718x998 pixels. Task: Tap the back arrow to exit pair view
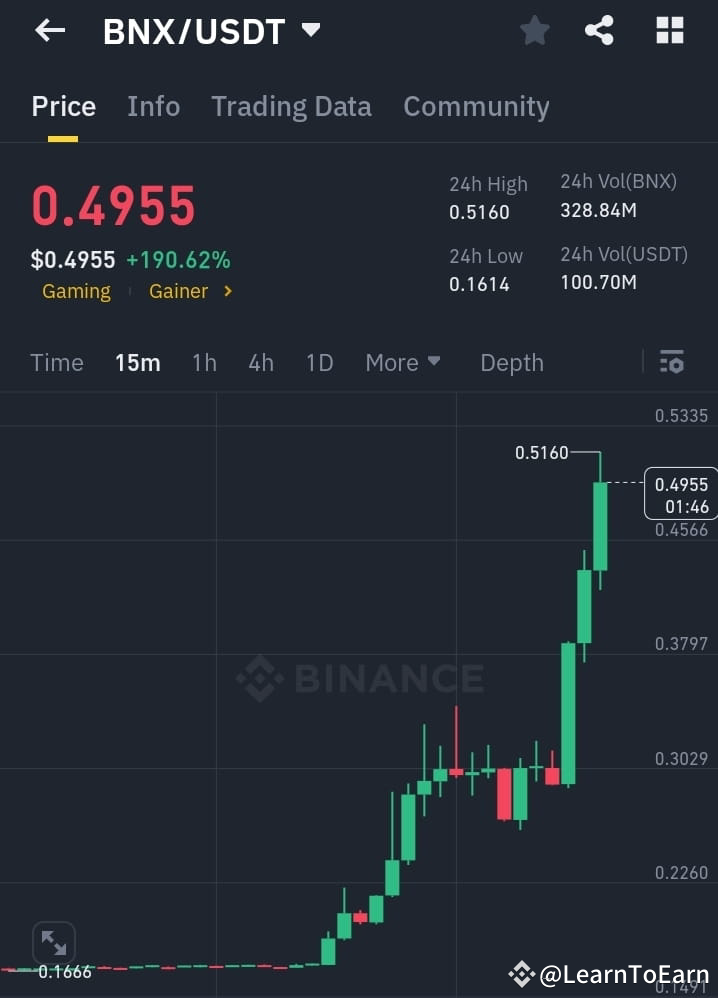coord(48,30)
